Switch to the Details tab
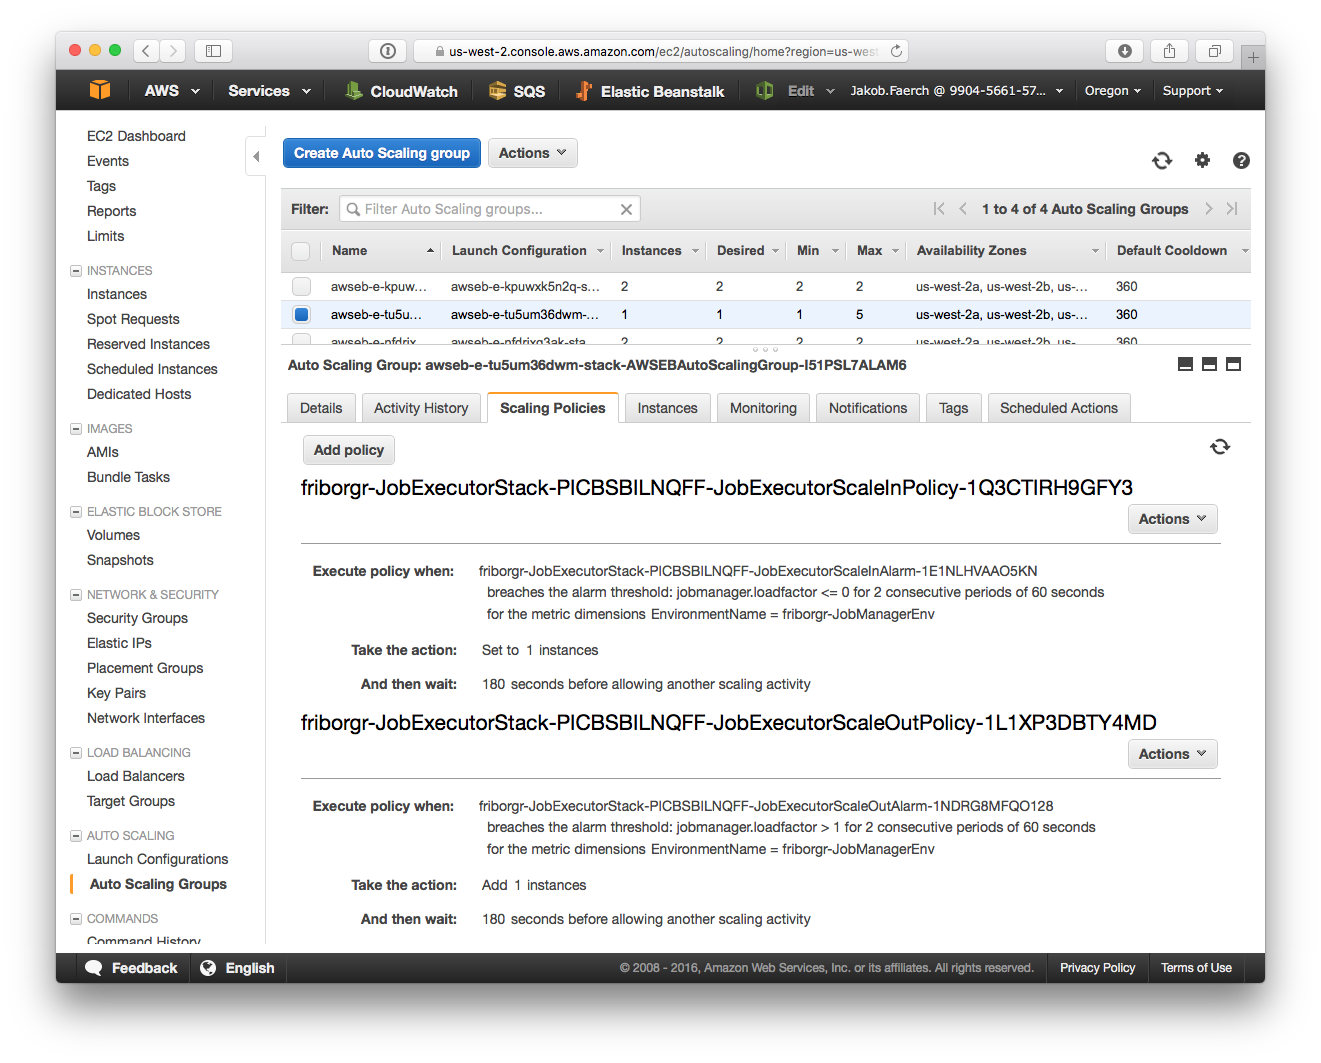This screenshot has height=1063, width=1321. click(321, 408)
